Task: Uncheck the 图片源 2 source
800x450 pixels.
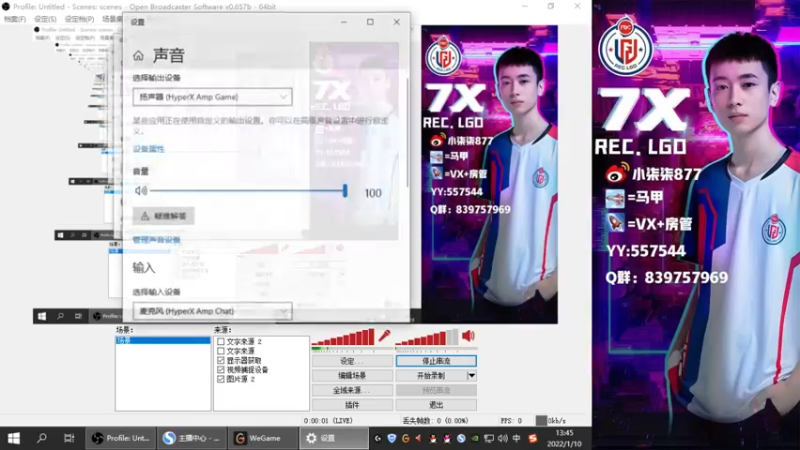Action: (x=220, y=379)
